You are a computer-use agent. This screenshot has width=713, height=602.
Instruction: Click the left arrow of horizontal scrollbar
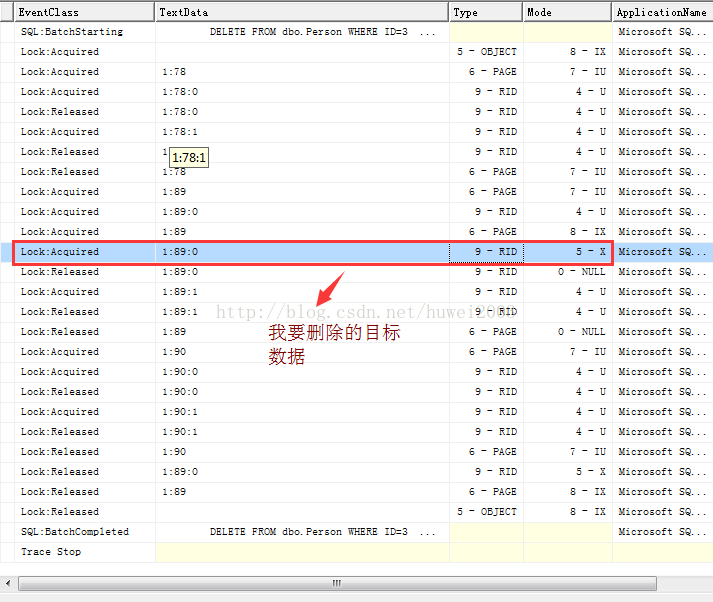pos(8,583)
